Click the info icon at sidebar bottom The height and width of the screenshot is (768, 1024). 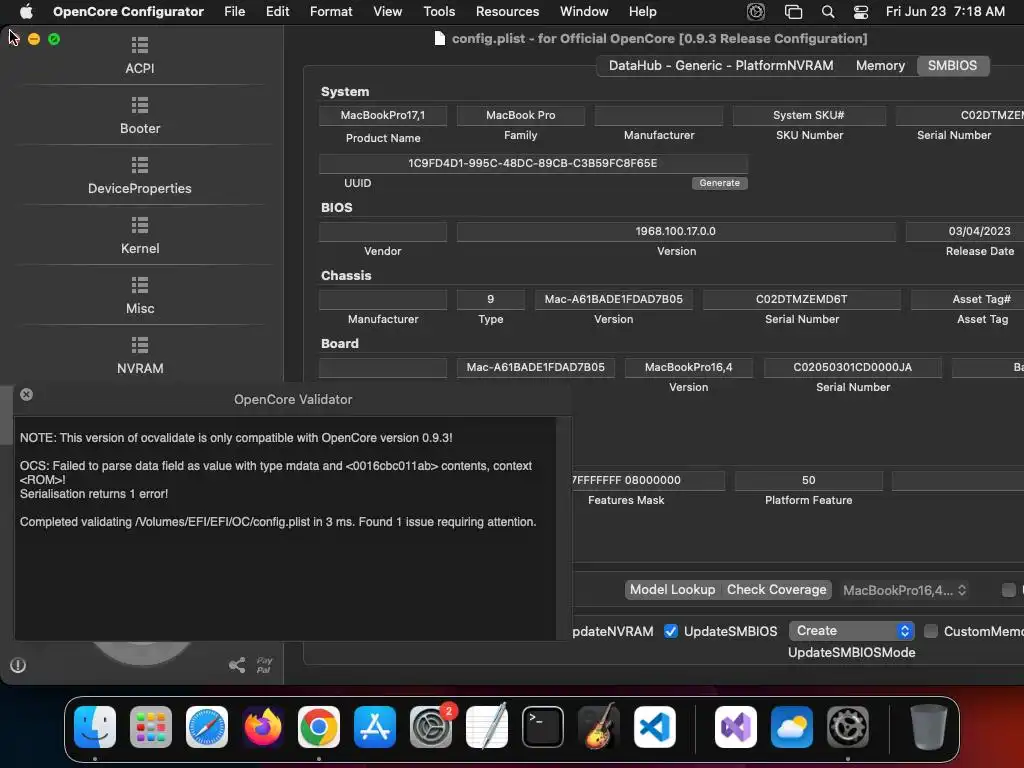click(x=18, y=665)
